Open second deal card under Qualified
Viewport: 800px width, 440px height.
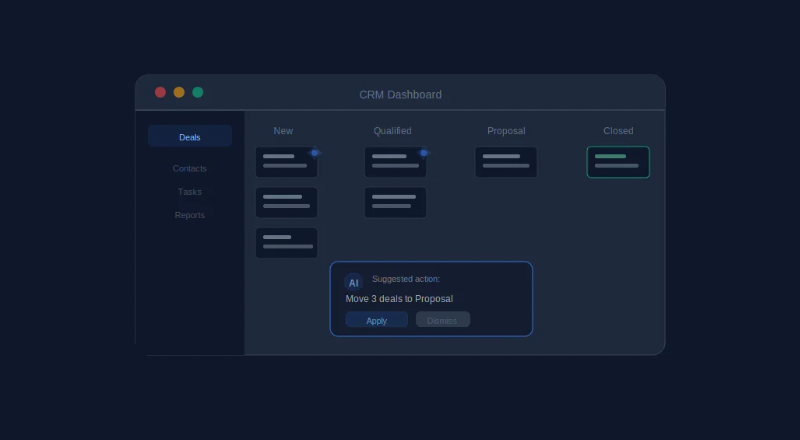pyautogui.click(x=395, y=203)
